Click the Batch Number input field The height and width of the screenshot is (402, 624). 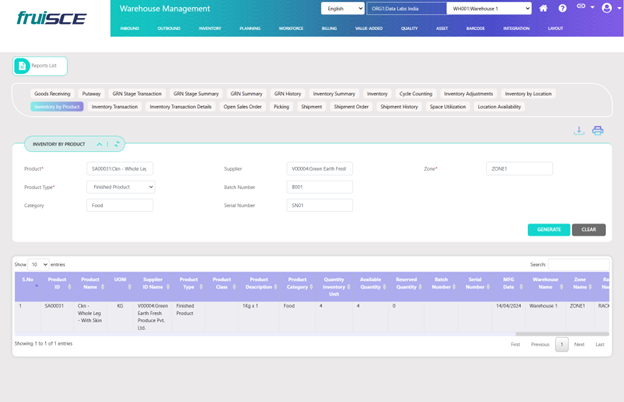[320, 187]
